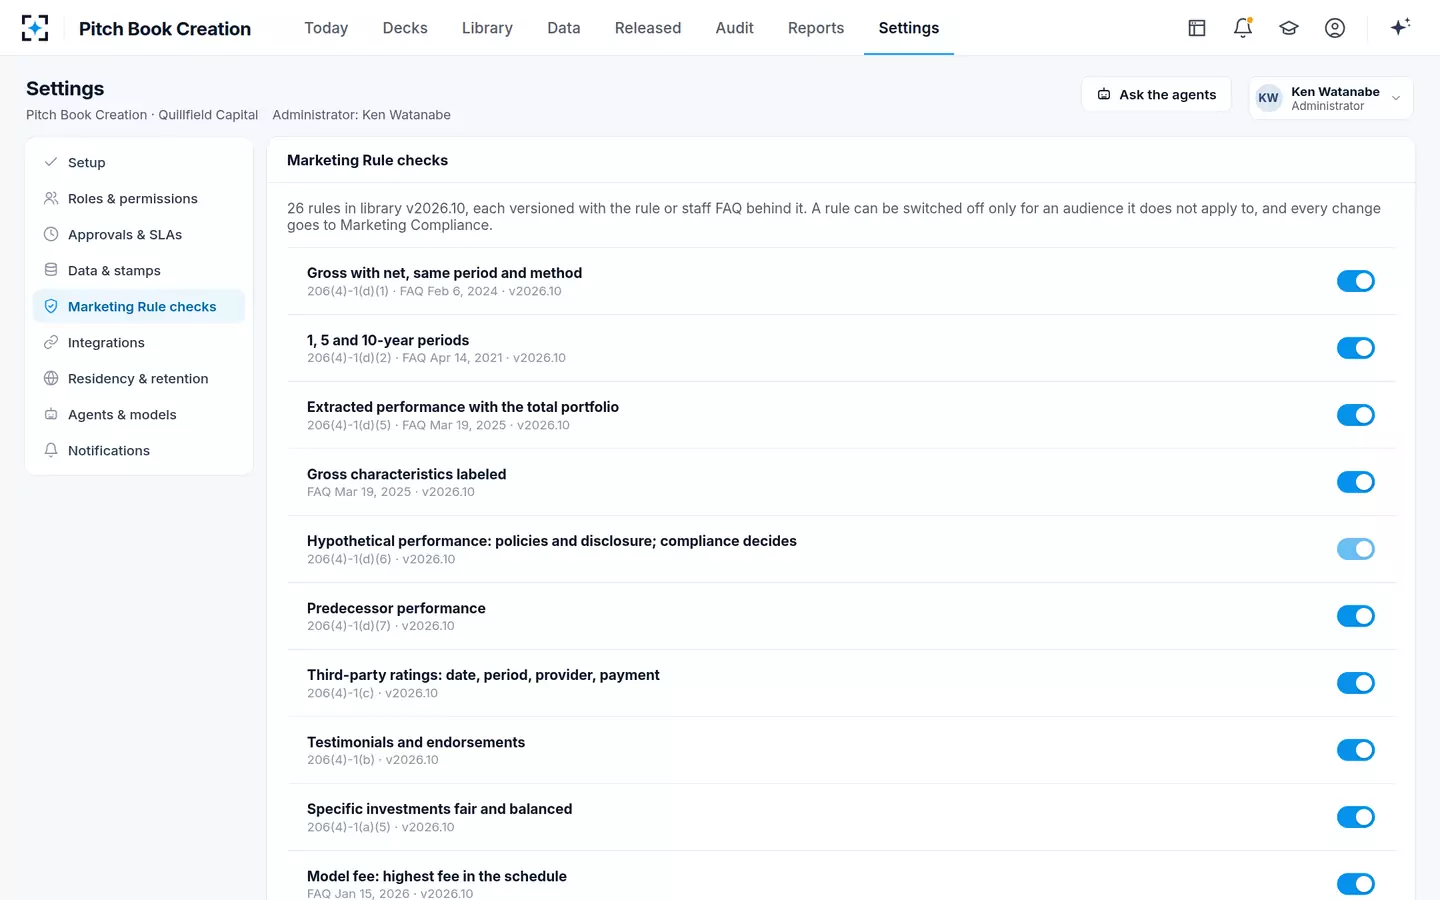The image size is (1440, 900).
Task: Toggle the 1, 5 and 10-year periods rule
Action: 1356,348
